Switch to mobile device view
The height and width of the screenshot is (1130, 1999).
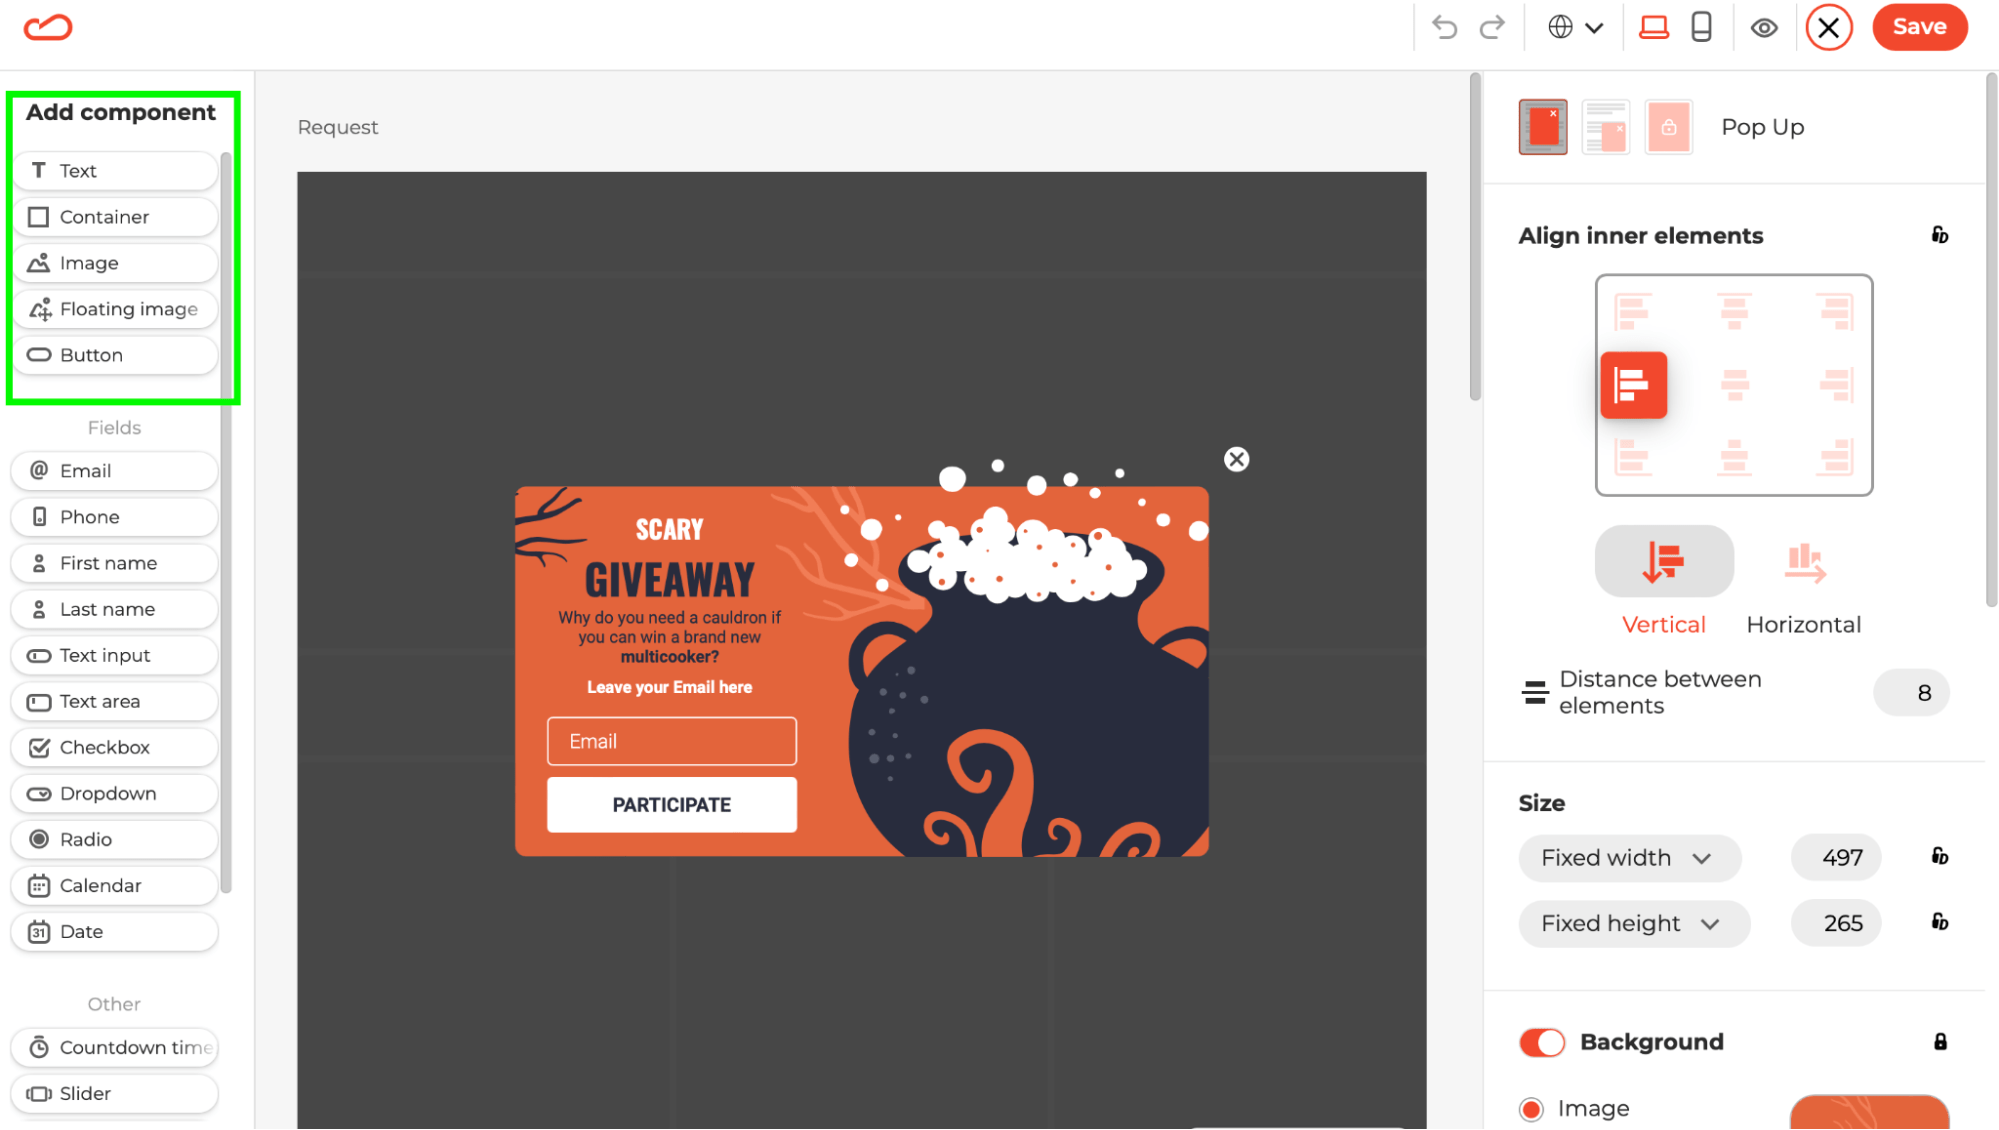click(1701, 27)
